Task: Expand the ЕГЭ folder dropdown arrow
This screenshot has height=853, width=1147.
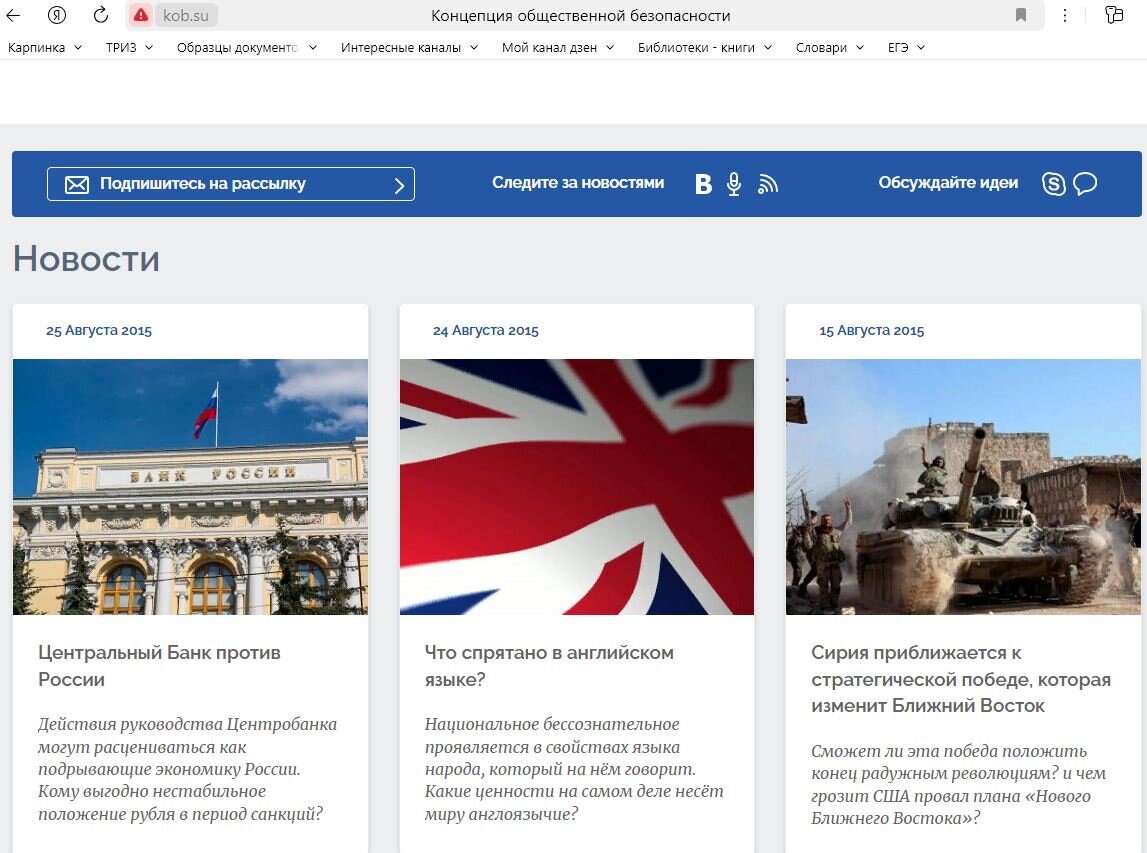Action: tap(921, 48)
